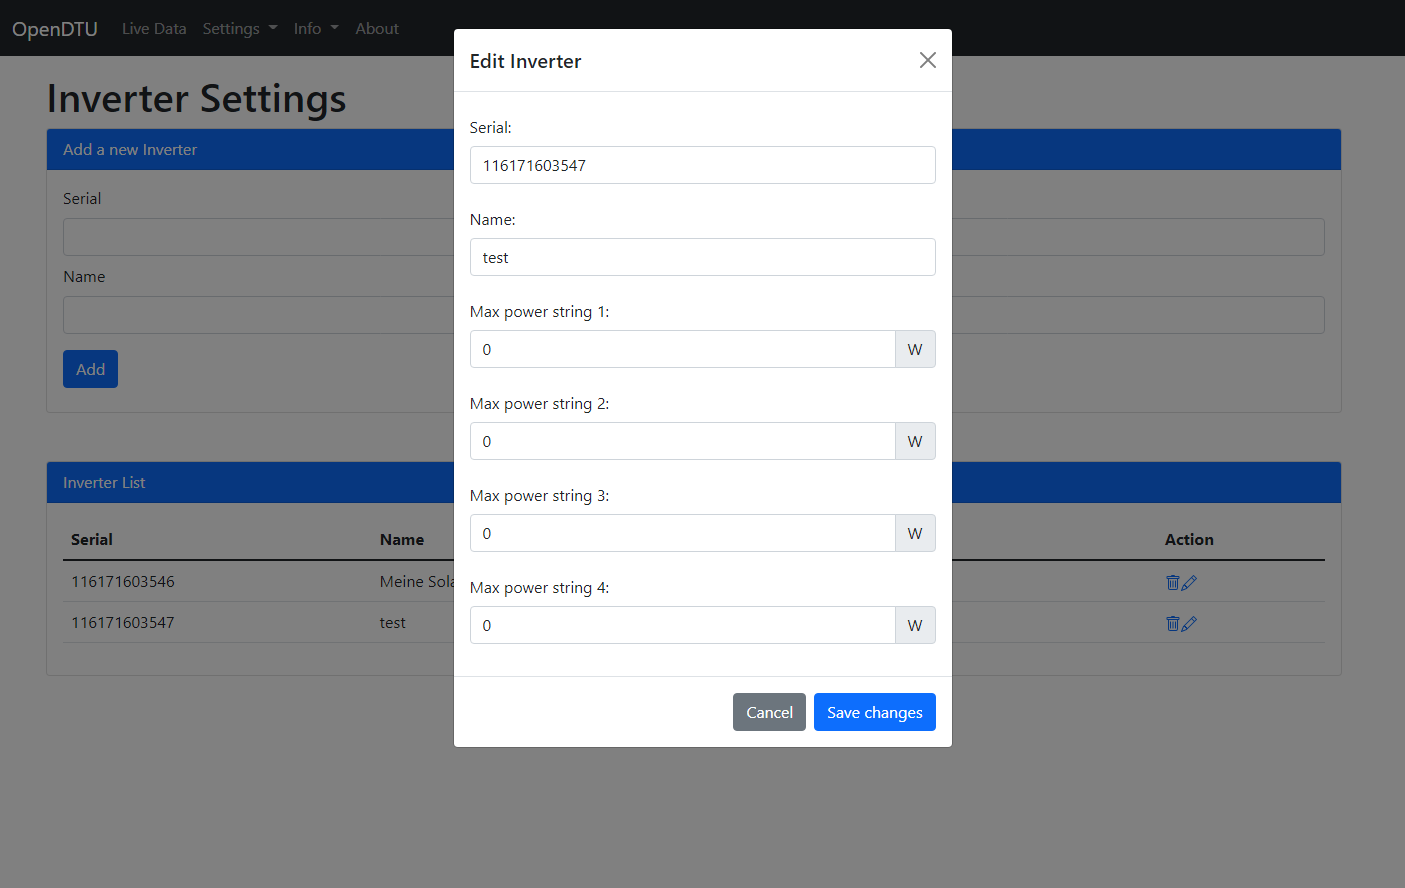
Task: Click pencil edit icon for inverter 116171603546
Action: click(1189, 582)
